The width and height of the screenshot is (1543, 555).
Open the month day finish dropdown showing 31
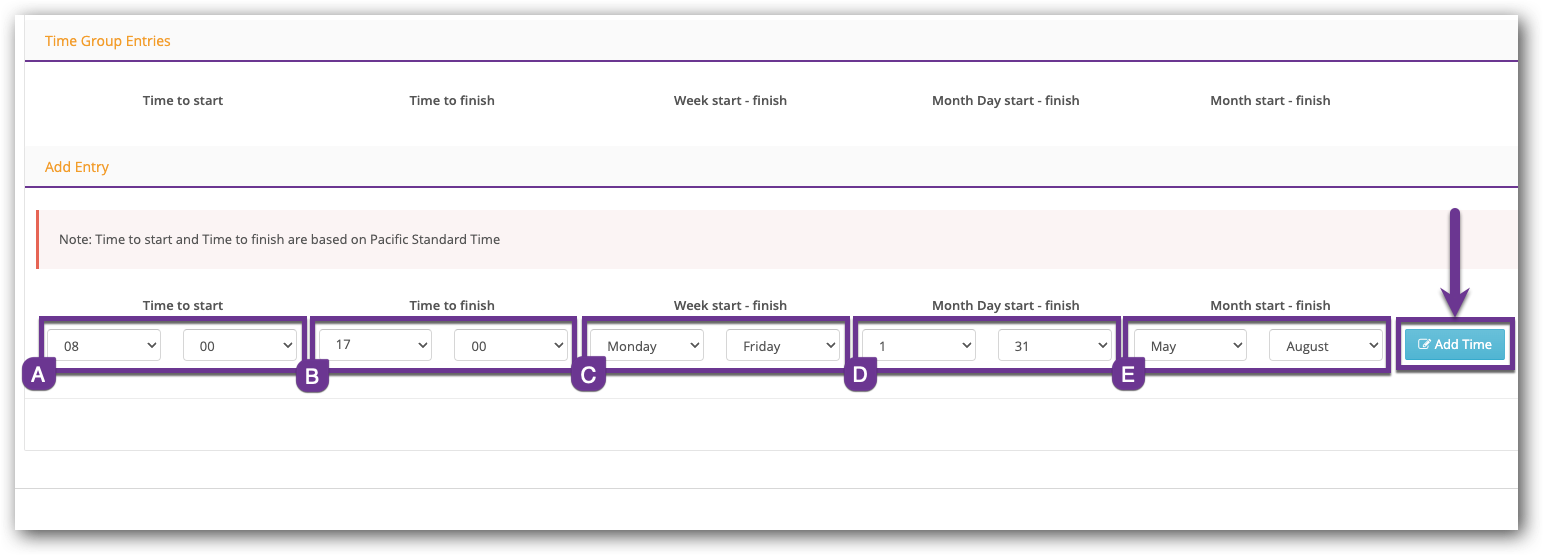click(x=1054, y=345)
